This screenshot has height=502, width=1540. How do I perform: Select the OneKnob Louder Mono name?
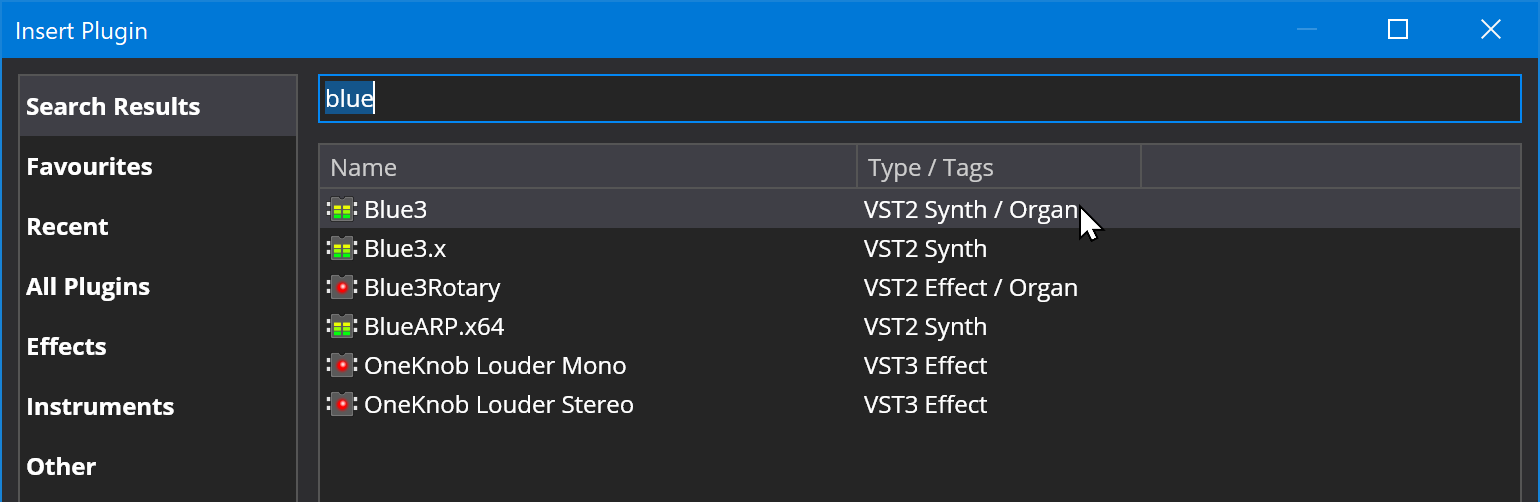click(495, 366)
